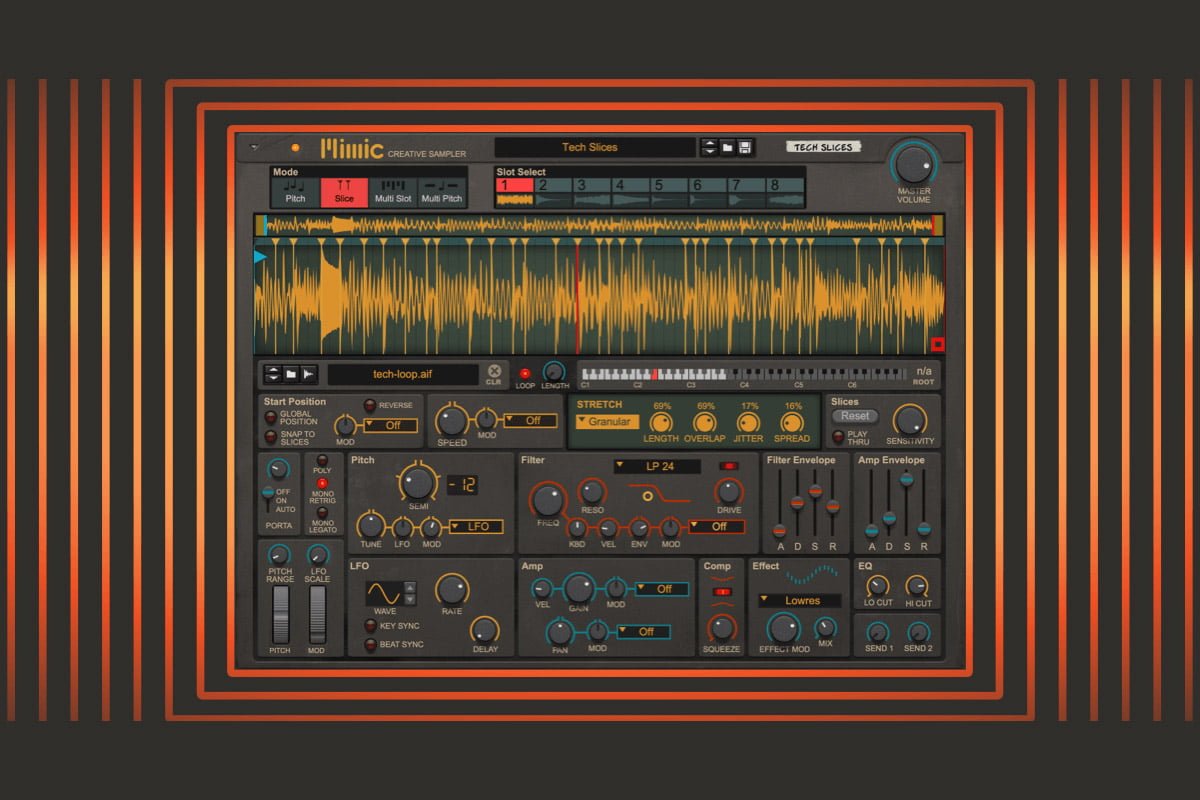Click the Comp Squeeze knob

tap(721, 628)
